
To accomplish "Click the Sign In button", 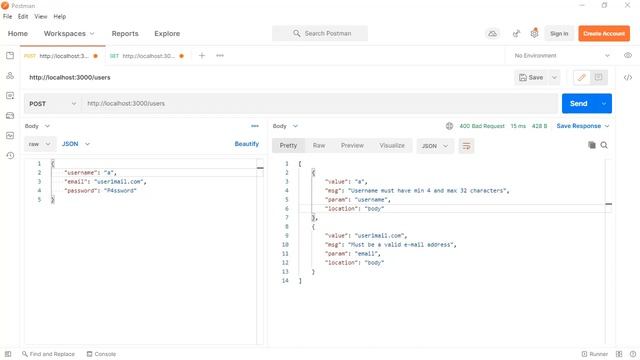I will [559, 33].
